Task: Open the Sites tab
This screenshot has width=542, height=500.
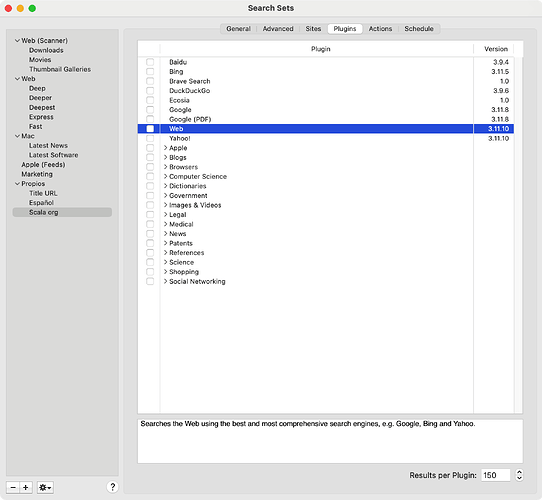Action: point(313,29)
